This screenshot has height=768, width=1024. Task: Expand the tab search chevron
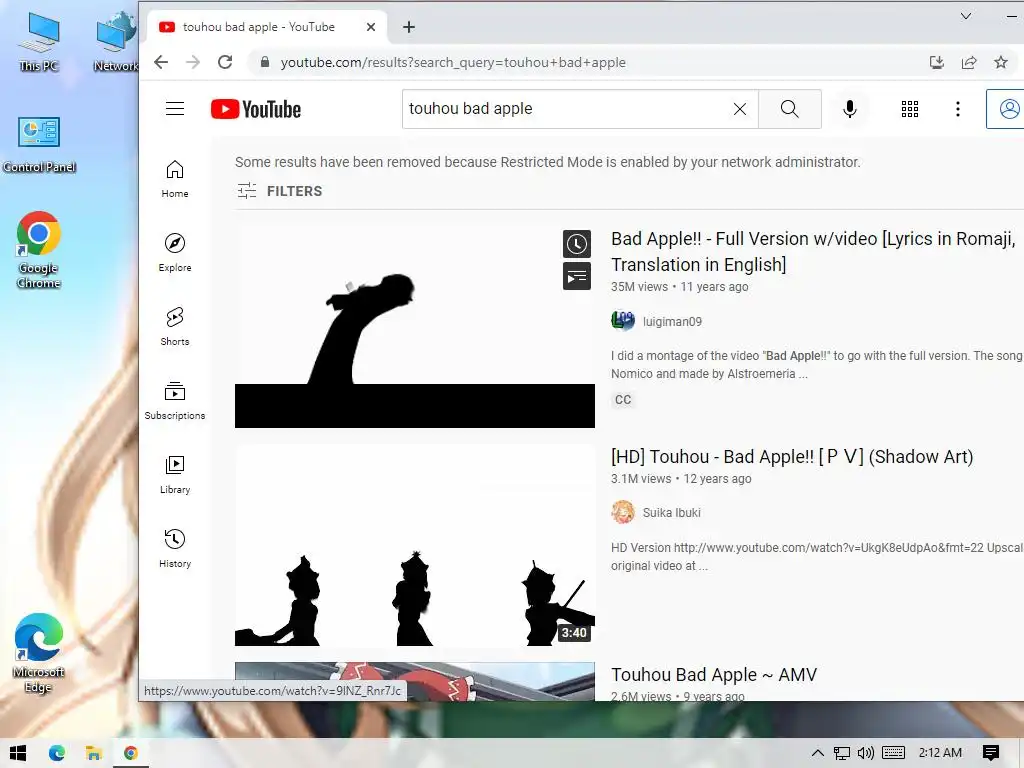pos(965,16)
